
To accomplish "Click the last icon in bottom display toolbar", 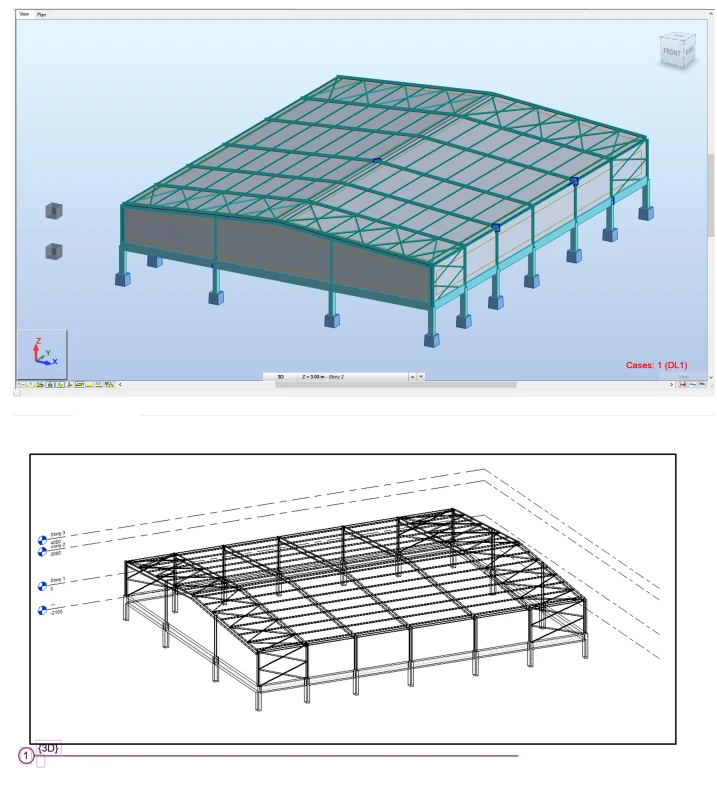I will click(x=109, y=384).
